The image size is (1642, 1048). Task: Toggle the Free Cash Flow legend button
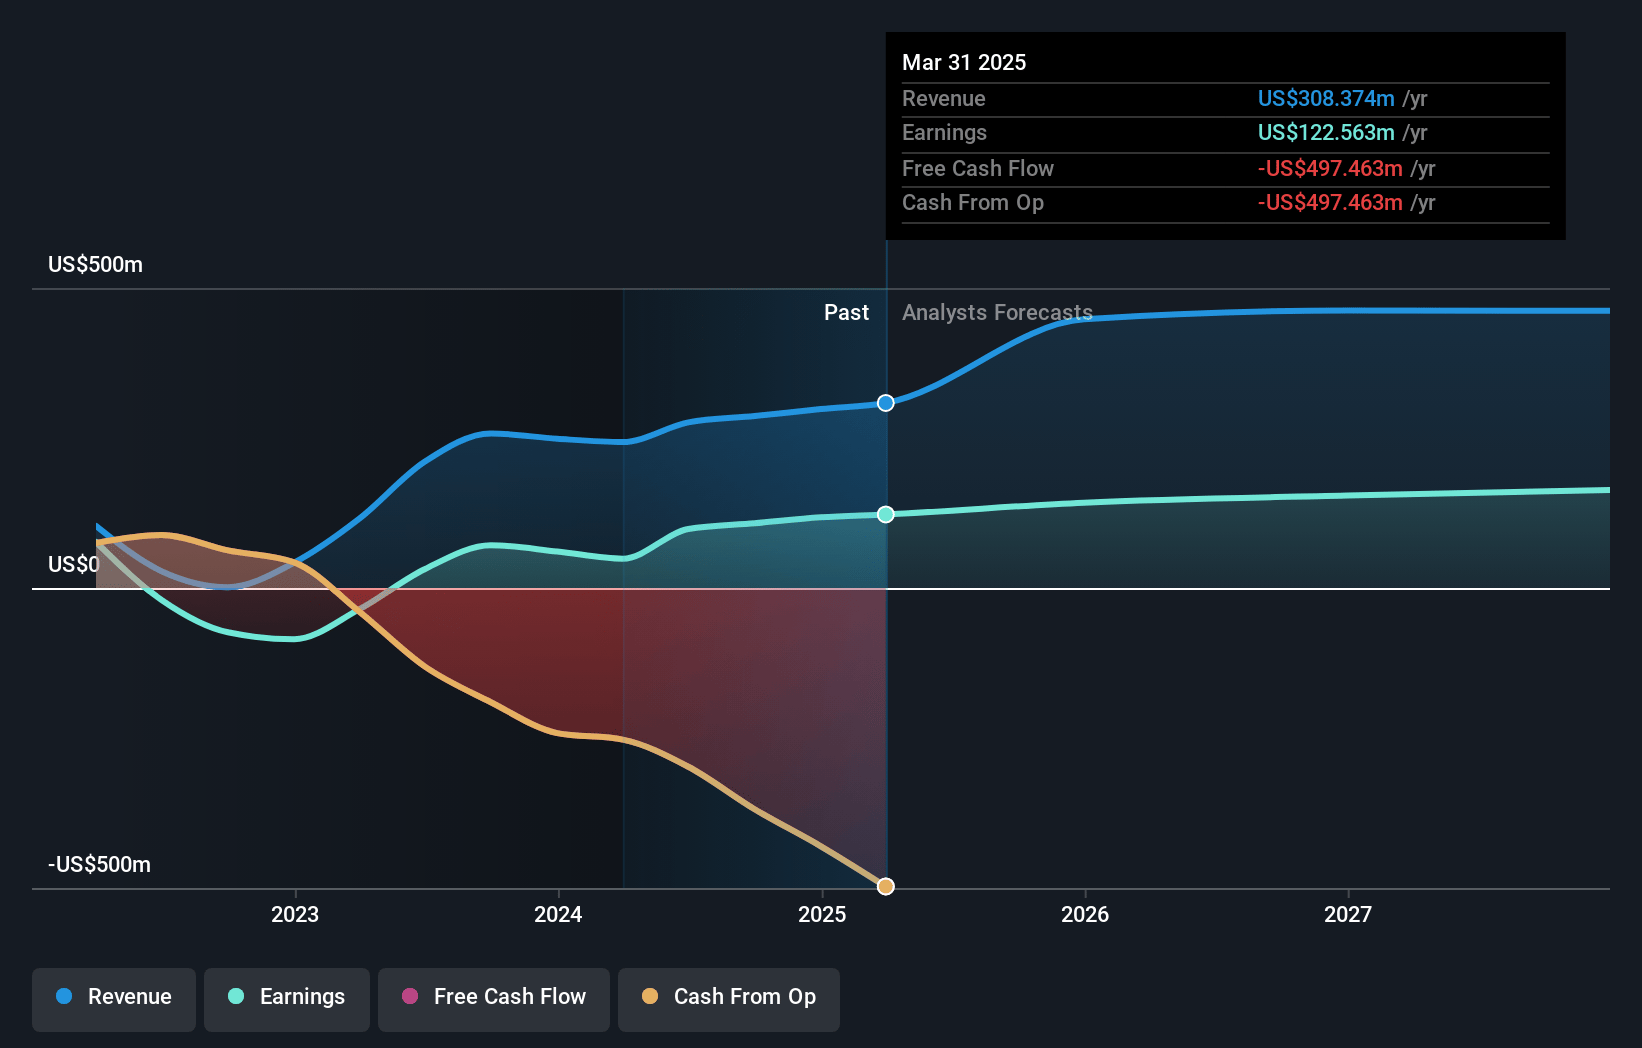[494, 999]
